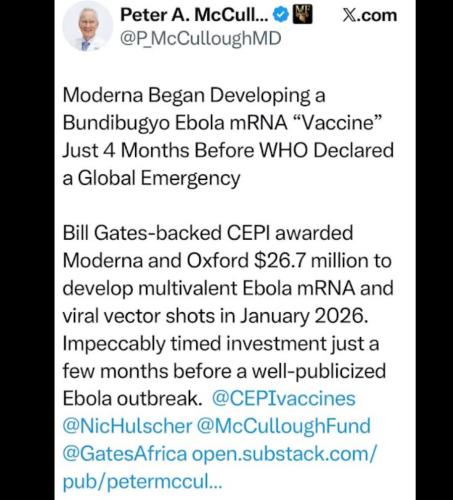Open the @NicHulscher mention
The height and width of the screenshot is (500, 453).
[127, 426]
